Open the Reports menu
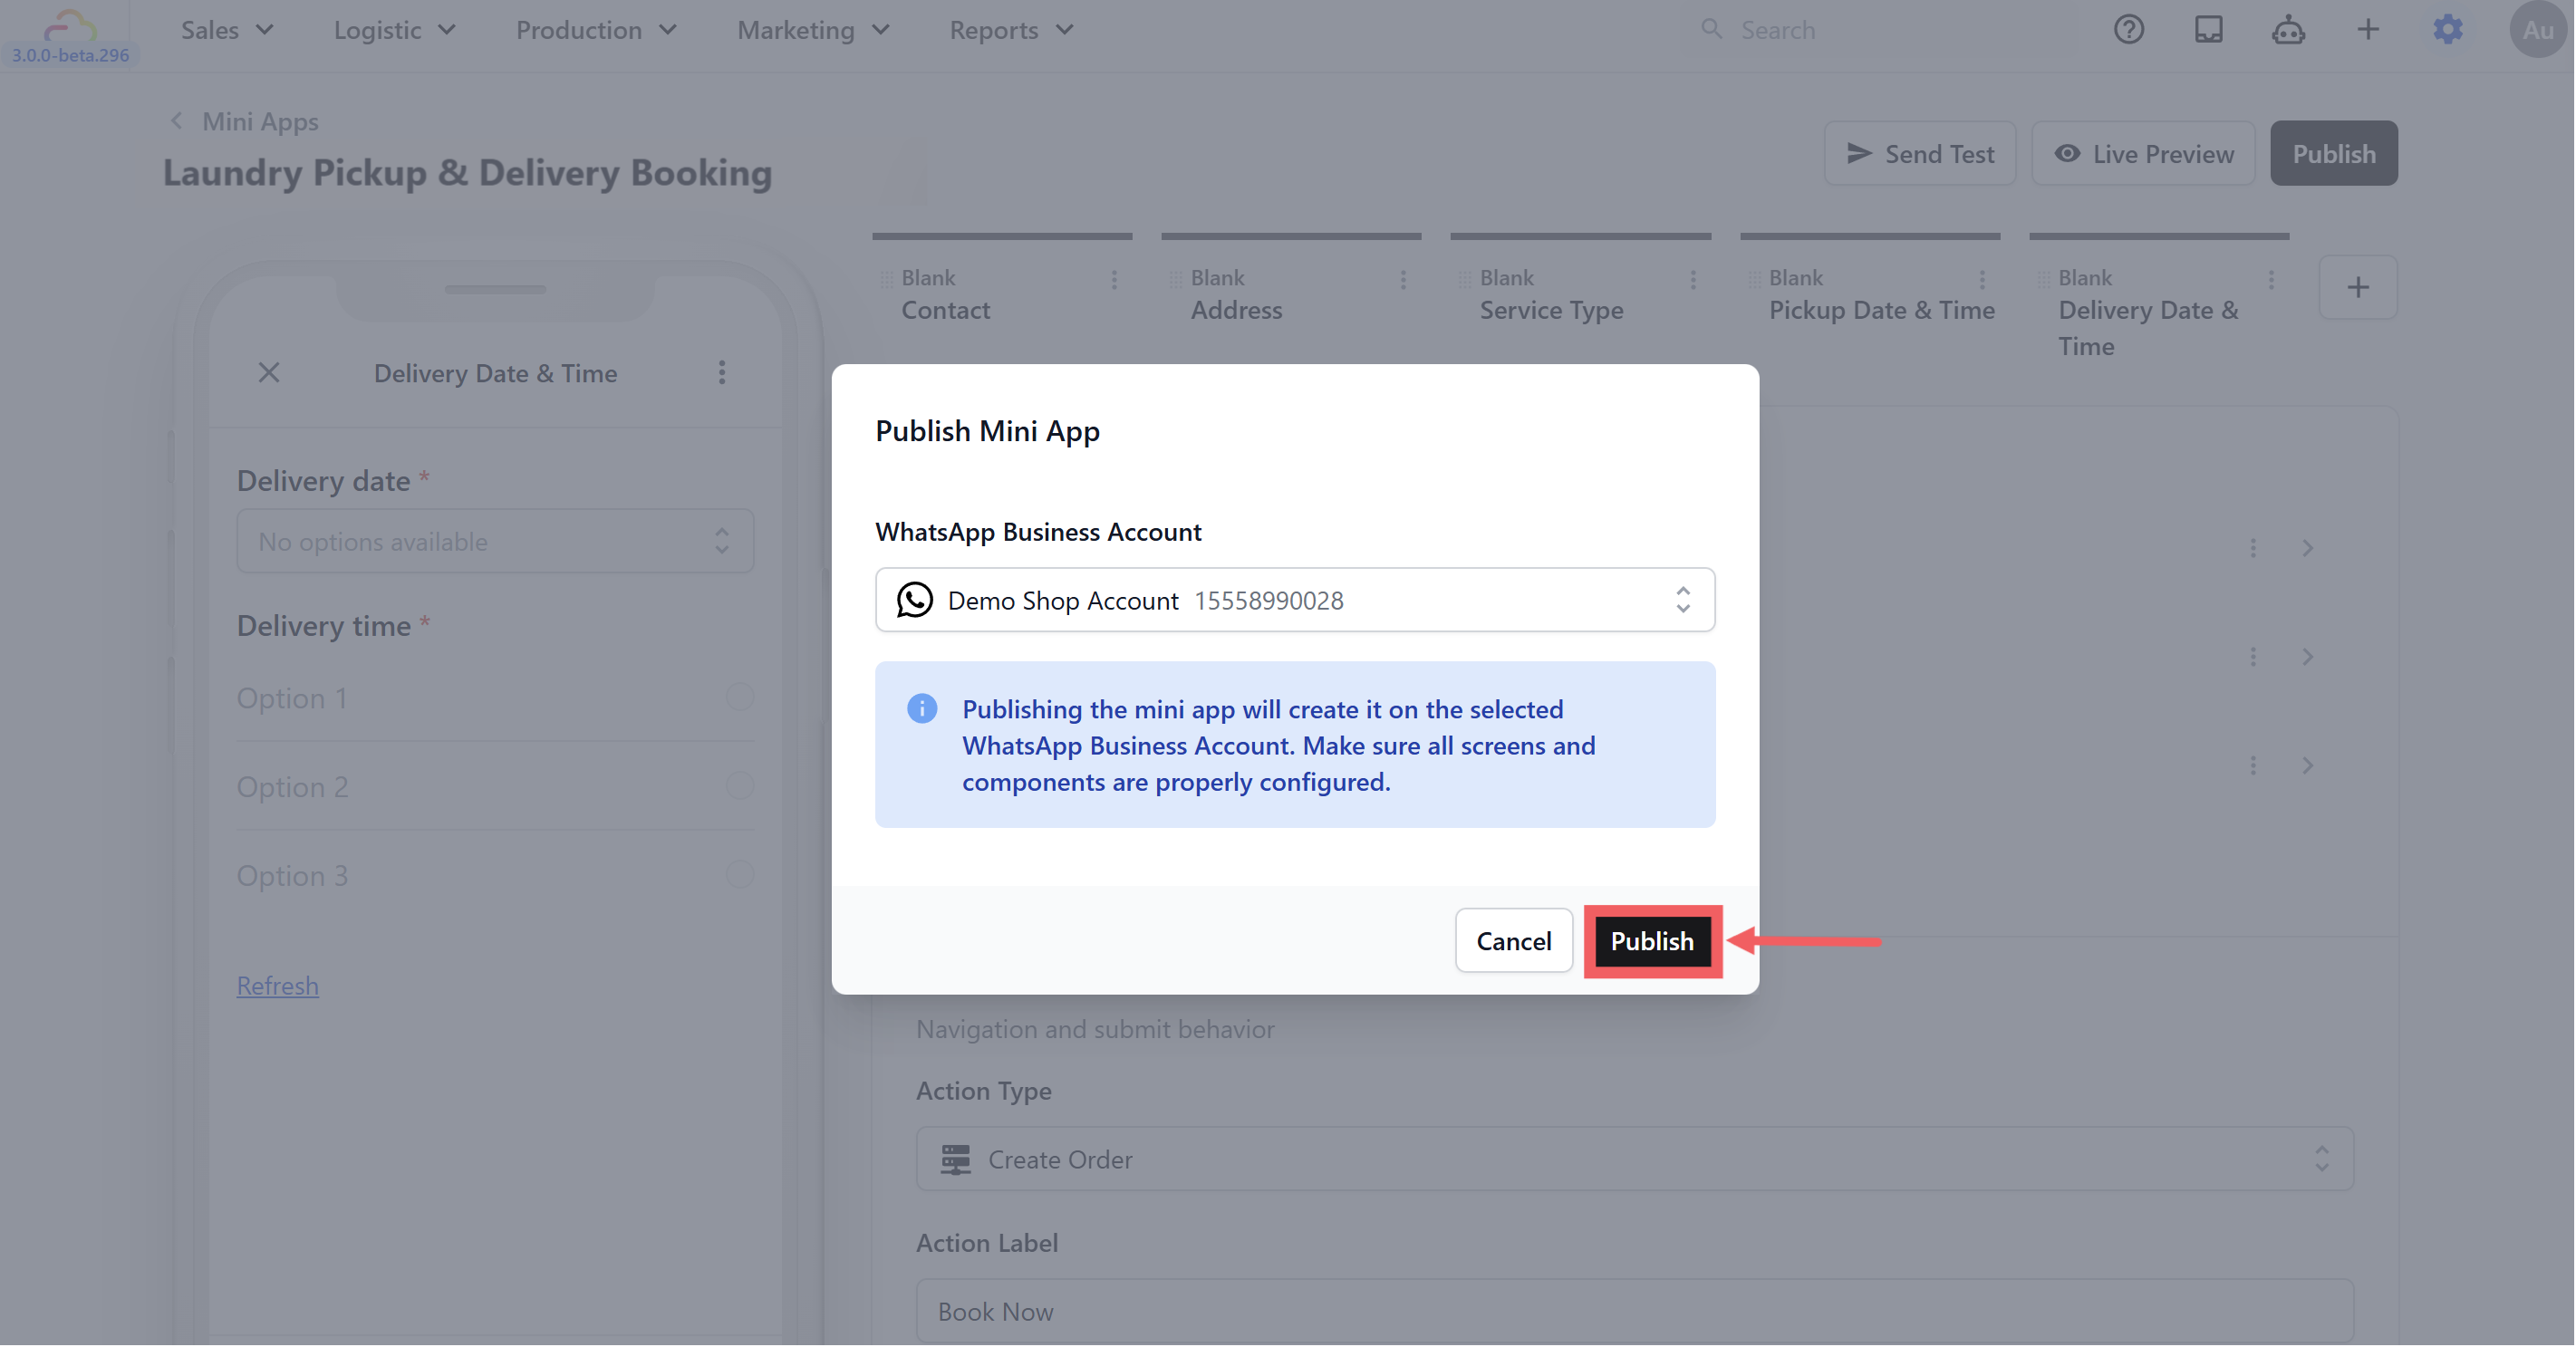 pyautogui.click(x=1010, y=30)
